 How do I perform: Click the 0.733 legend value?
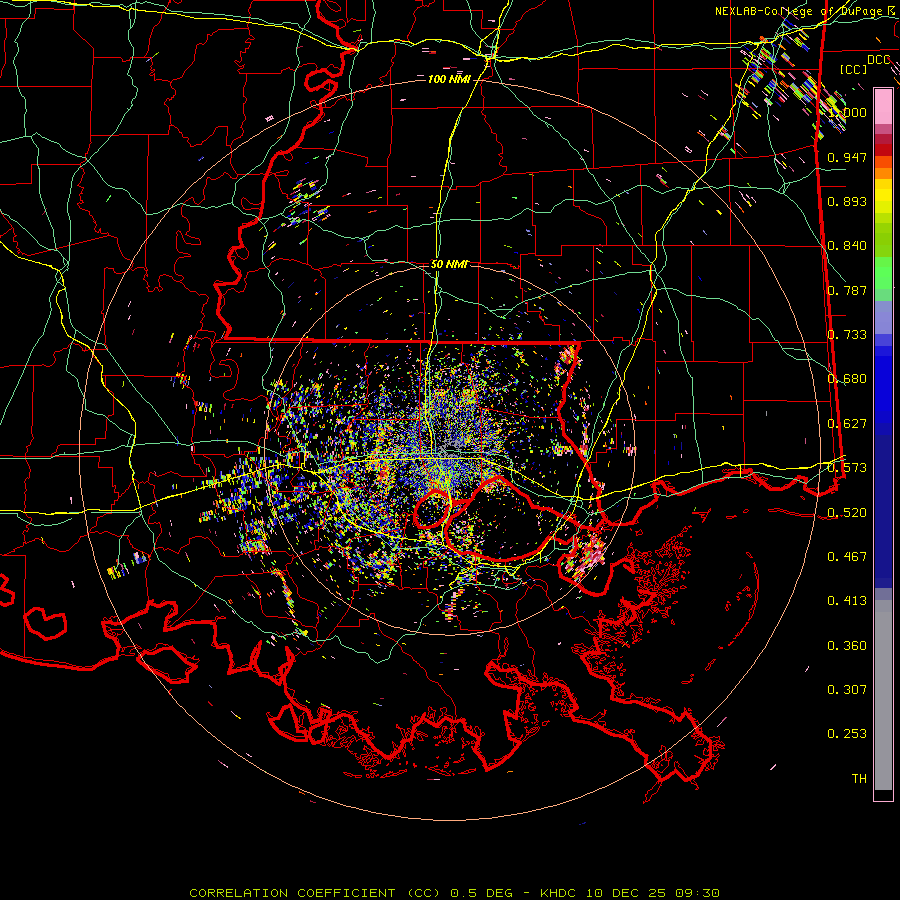(847, 335)
